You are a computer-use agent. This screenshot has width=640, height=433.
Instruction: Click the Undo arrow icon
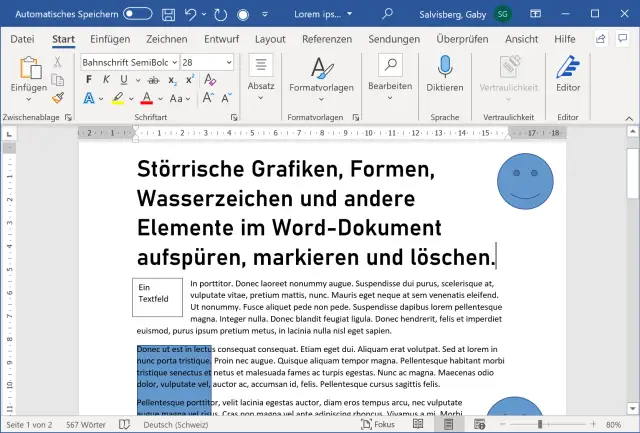click(192, 15)
